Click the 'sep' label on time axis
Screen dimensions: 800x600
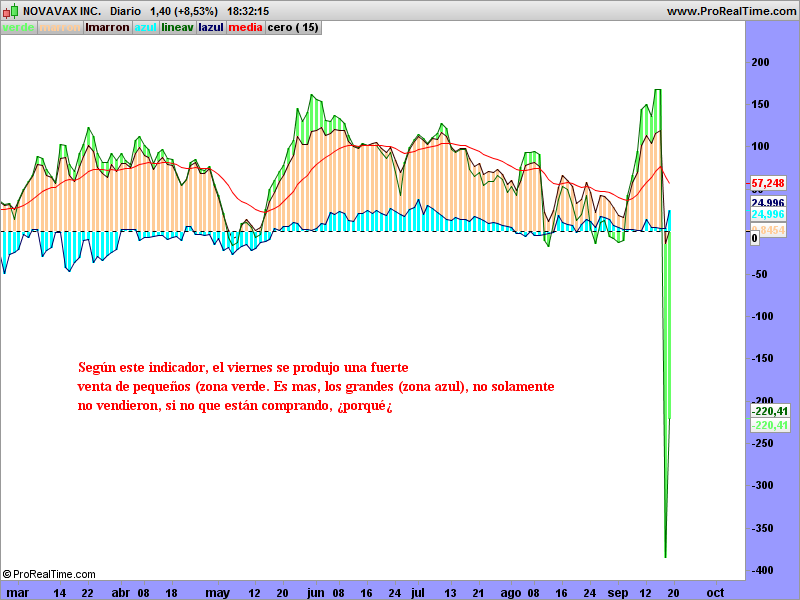620,592
